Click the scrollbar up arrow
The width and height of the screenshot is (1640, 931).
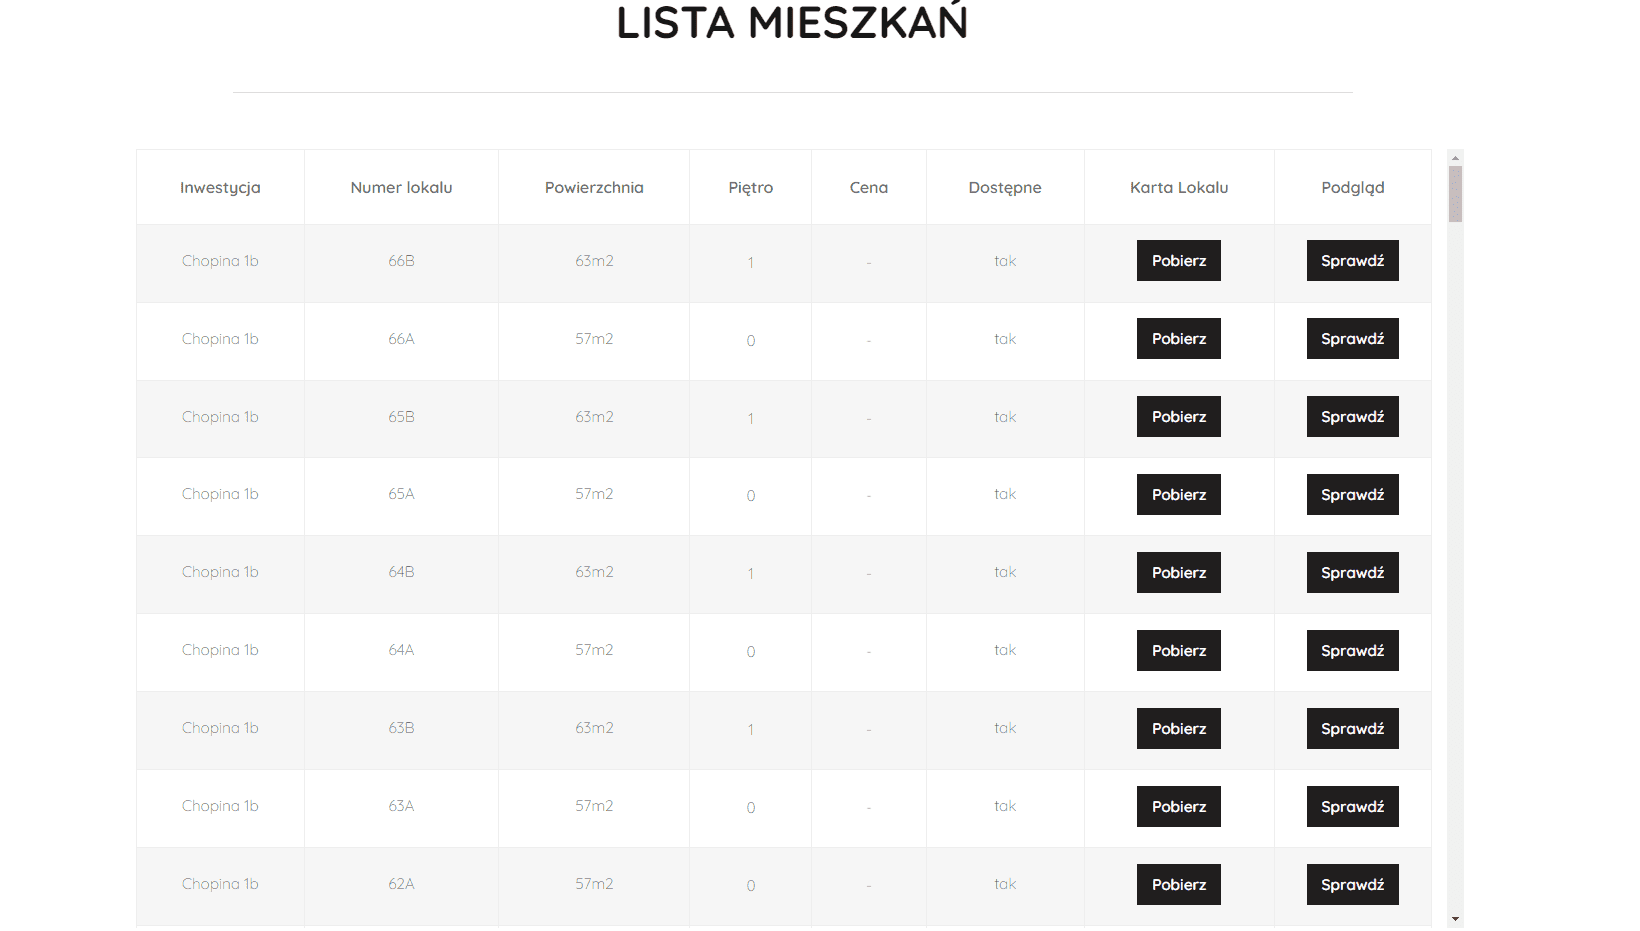pyautogui.click(x=1455, y=157)
